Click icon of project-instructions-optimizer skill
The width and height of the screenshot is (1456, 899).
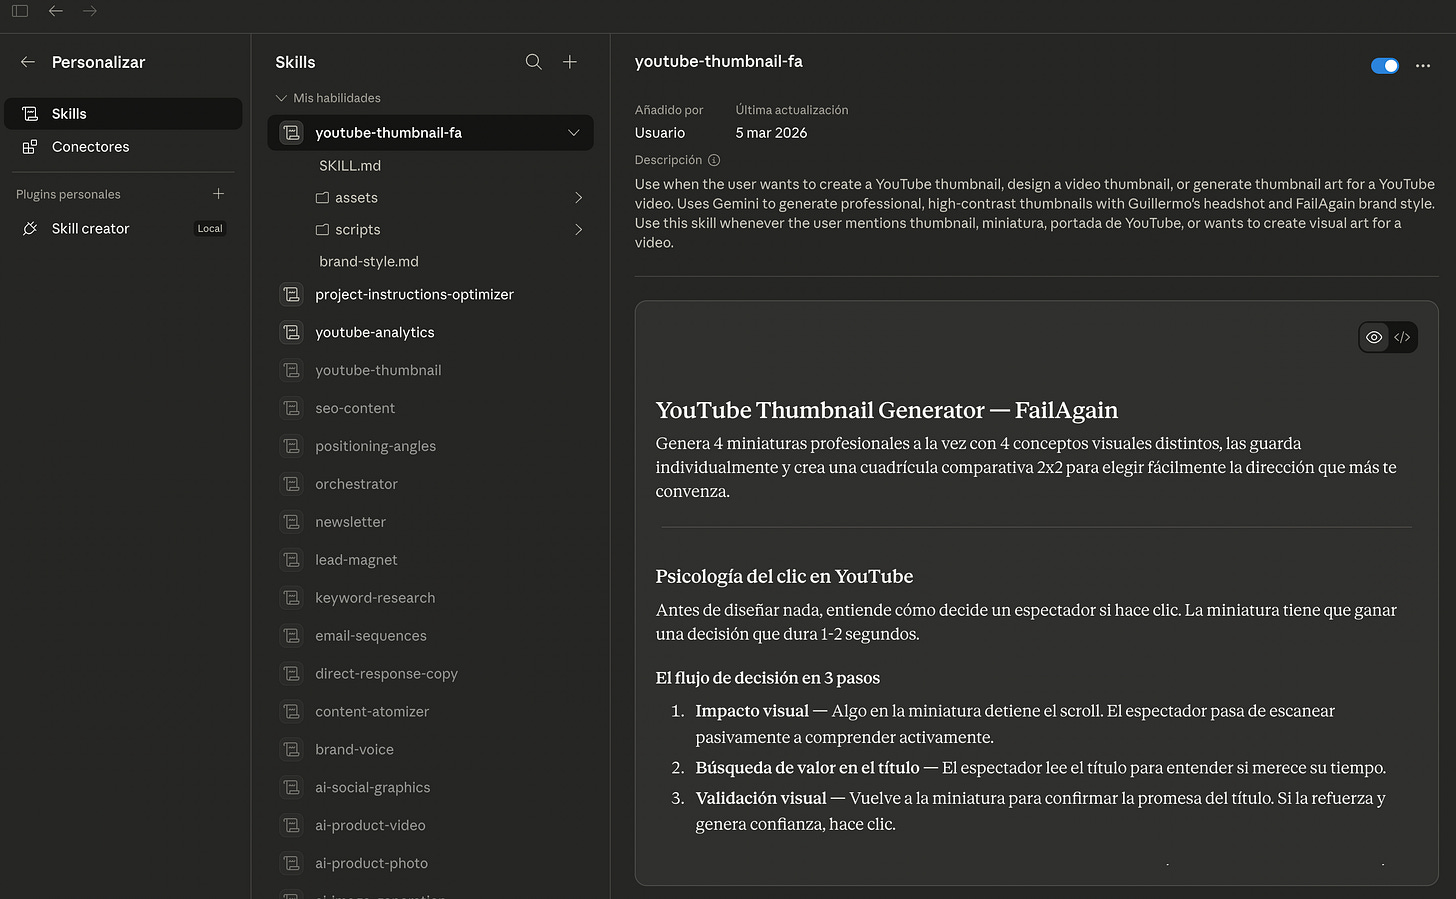click(291, 295)
